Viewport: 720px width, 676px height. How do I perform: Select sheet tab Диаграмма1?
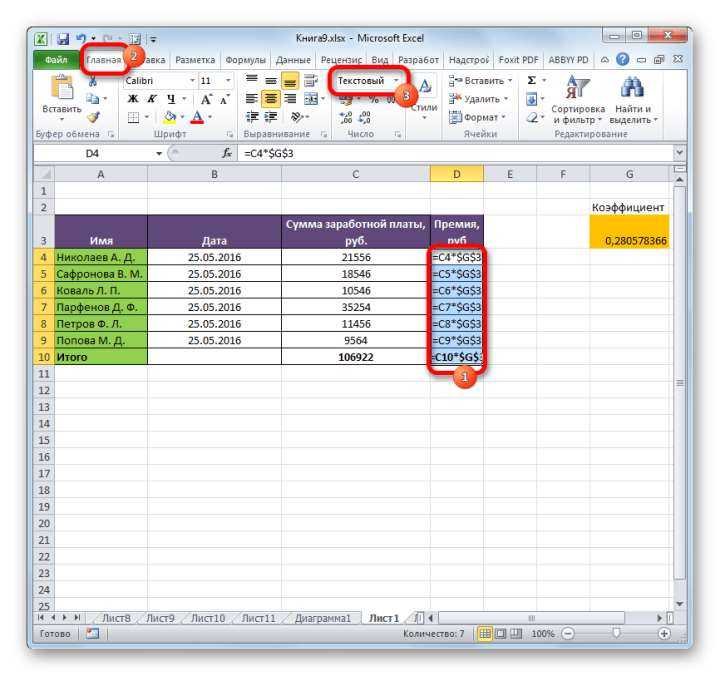click(x=322, y=618)
